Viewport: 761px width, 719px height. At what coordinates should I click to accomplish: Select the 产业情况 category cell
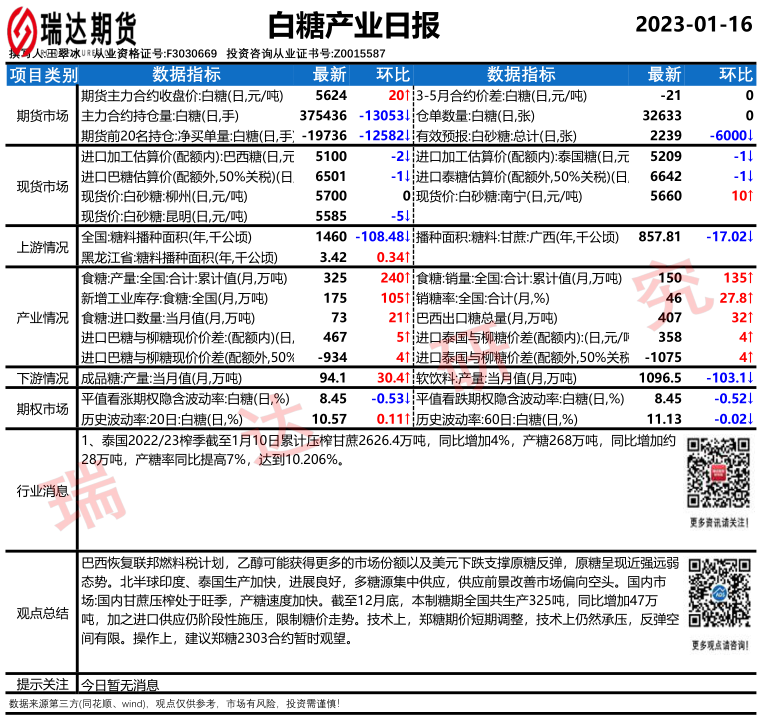pos(42,317)
